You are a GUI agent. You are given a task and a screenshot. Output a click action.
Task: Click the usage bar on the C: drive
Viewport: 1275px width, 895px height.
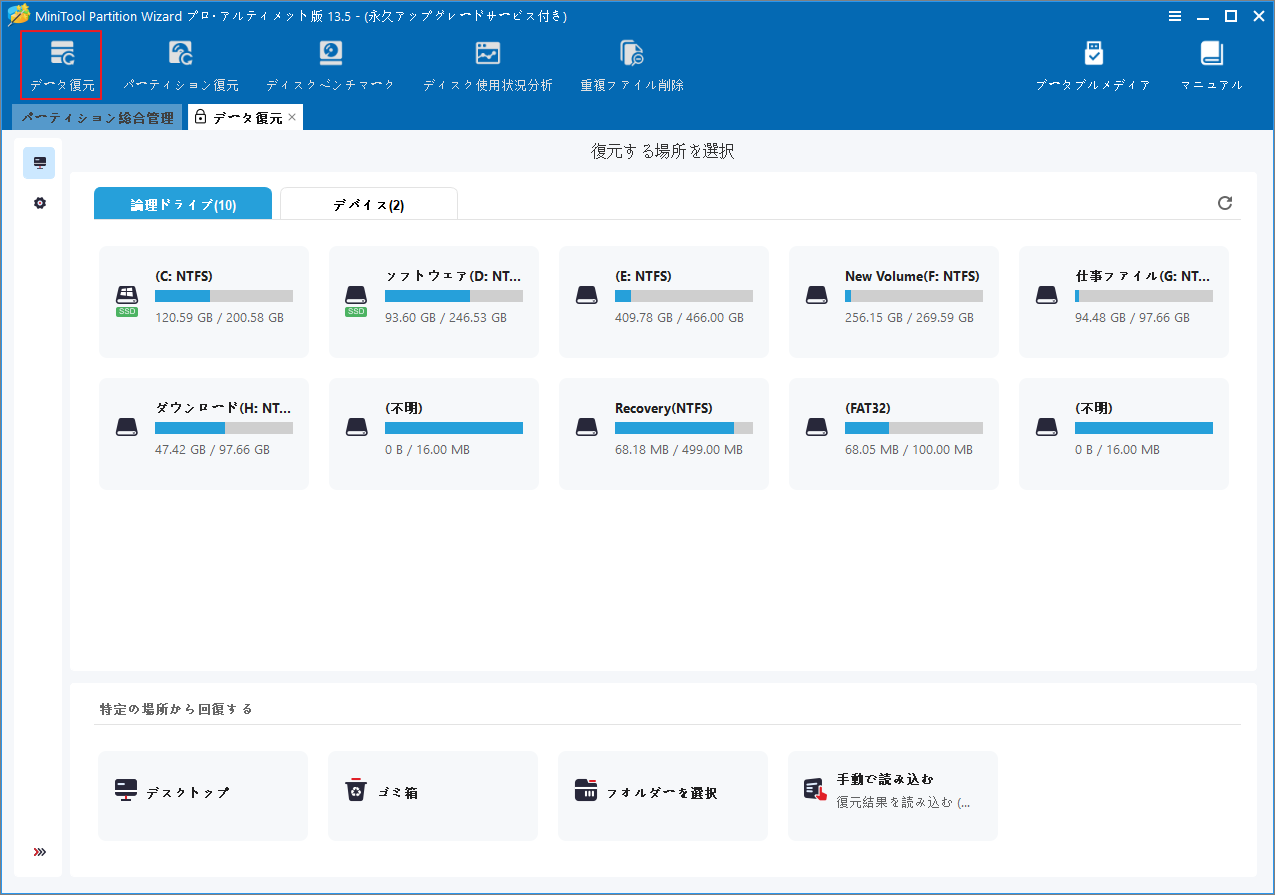[223, 295]
